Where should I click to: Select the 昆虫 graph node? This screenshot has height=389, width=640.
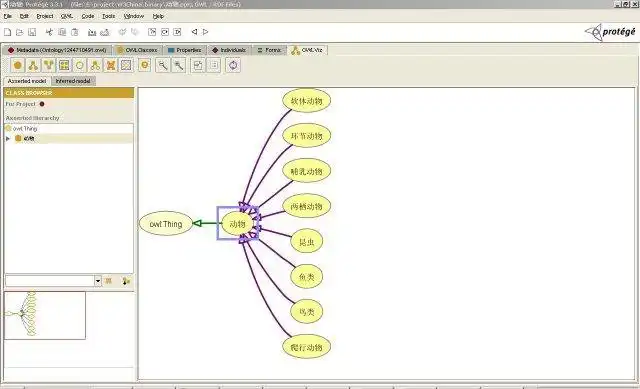click(307, 242)
